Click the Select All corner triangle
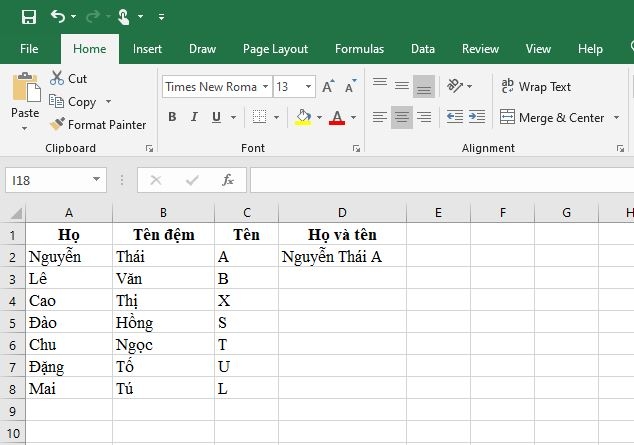 [x=15, y=213]
